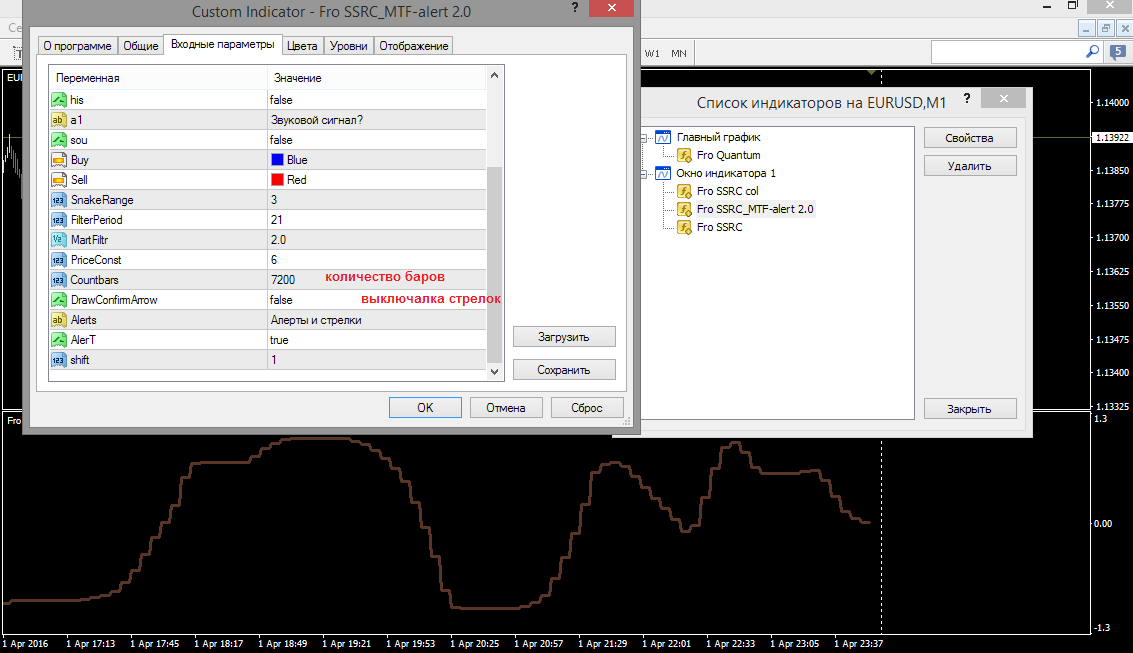The width and height of the screenshot is (1133, 653).
Task: Click the 'Звуковой сигнал?' value cell
Action: pyautogui.click(x=376, y=120)
